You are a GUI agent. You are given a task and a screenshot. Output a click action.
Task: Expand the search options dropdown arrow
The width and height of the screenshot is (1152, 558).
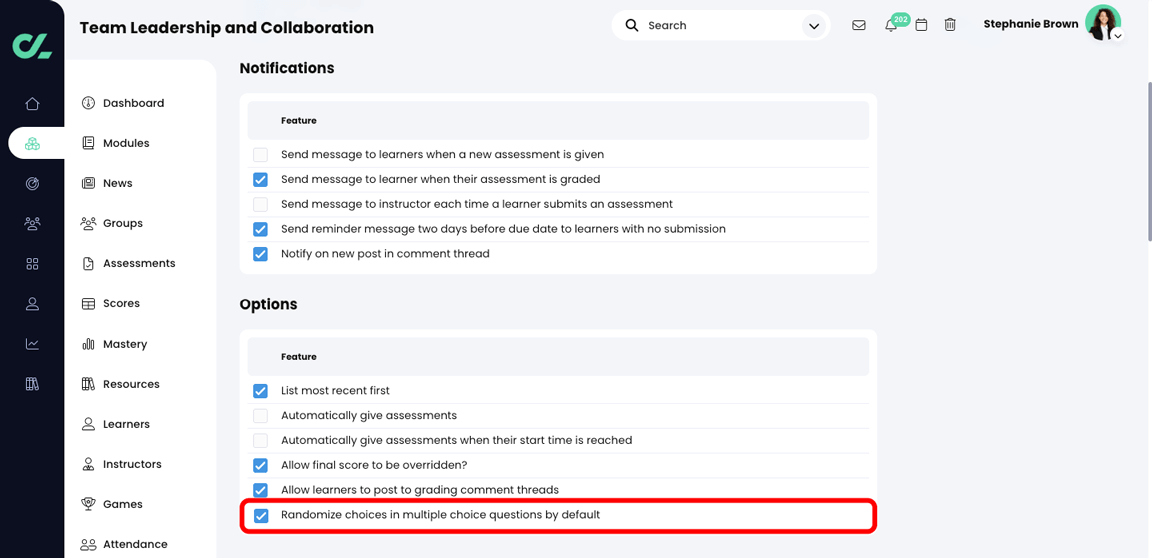point(813,26)
